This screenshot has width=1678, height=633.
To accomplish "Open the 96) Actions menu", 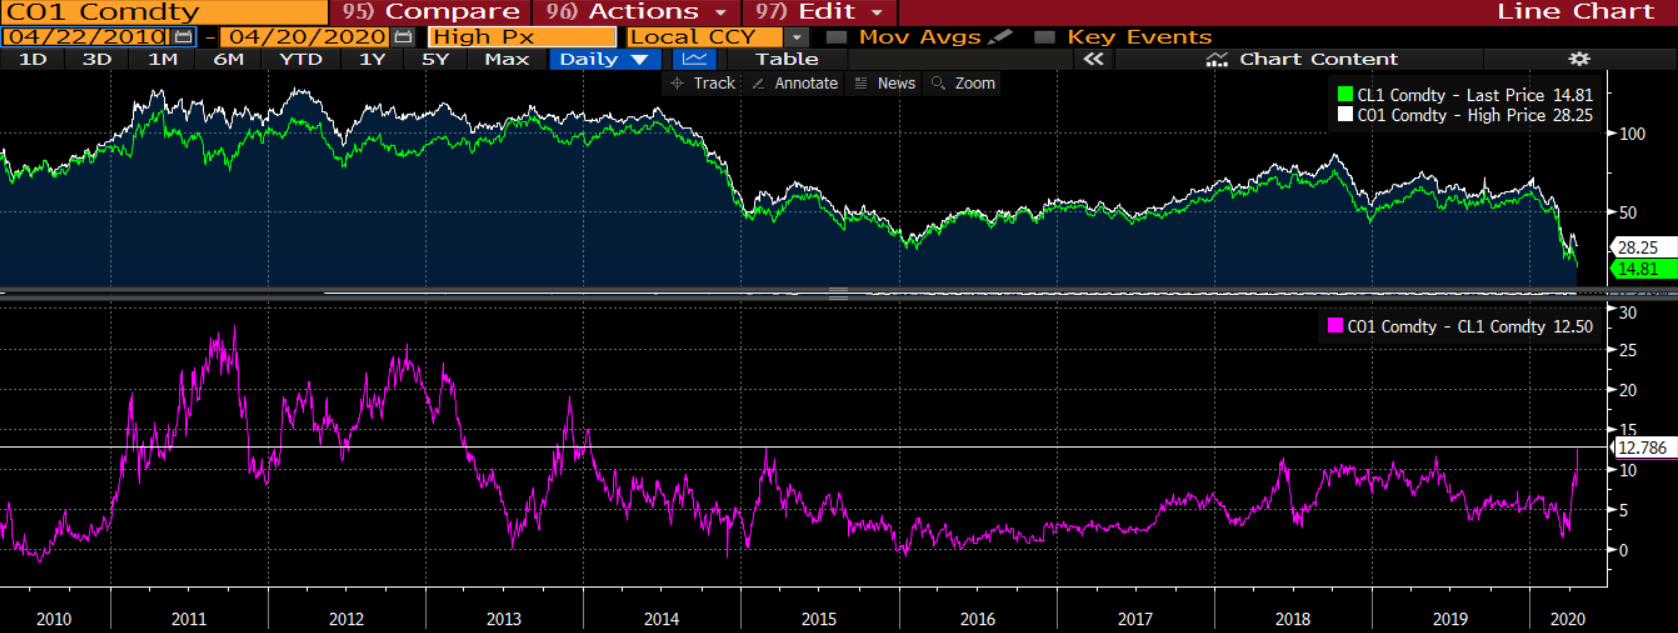I will tap(637, 12).
